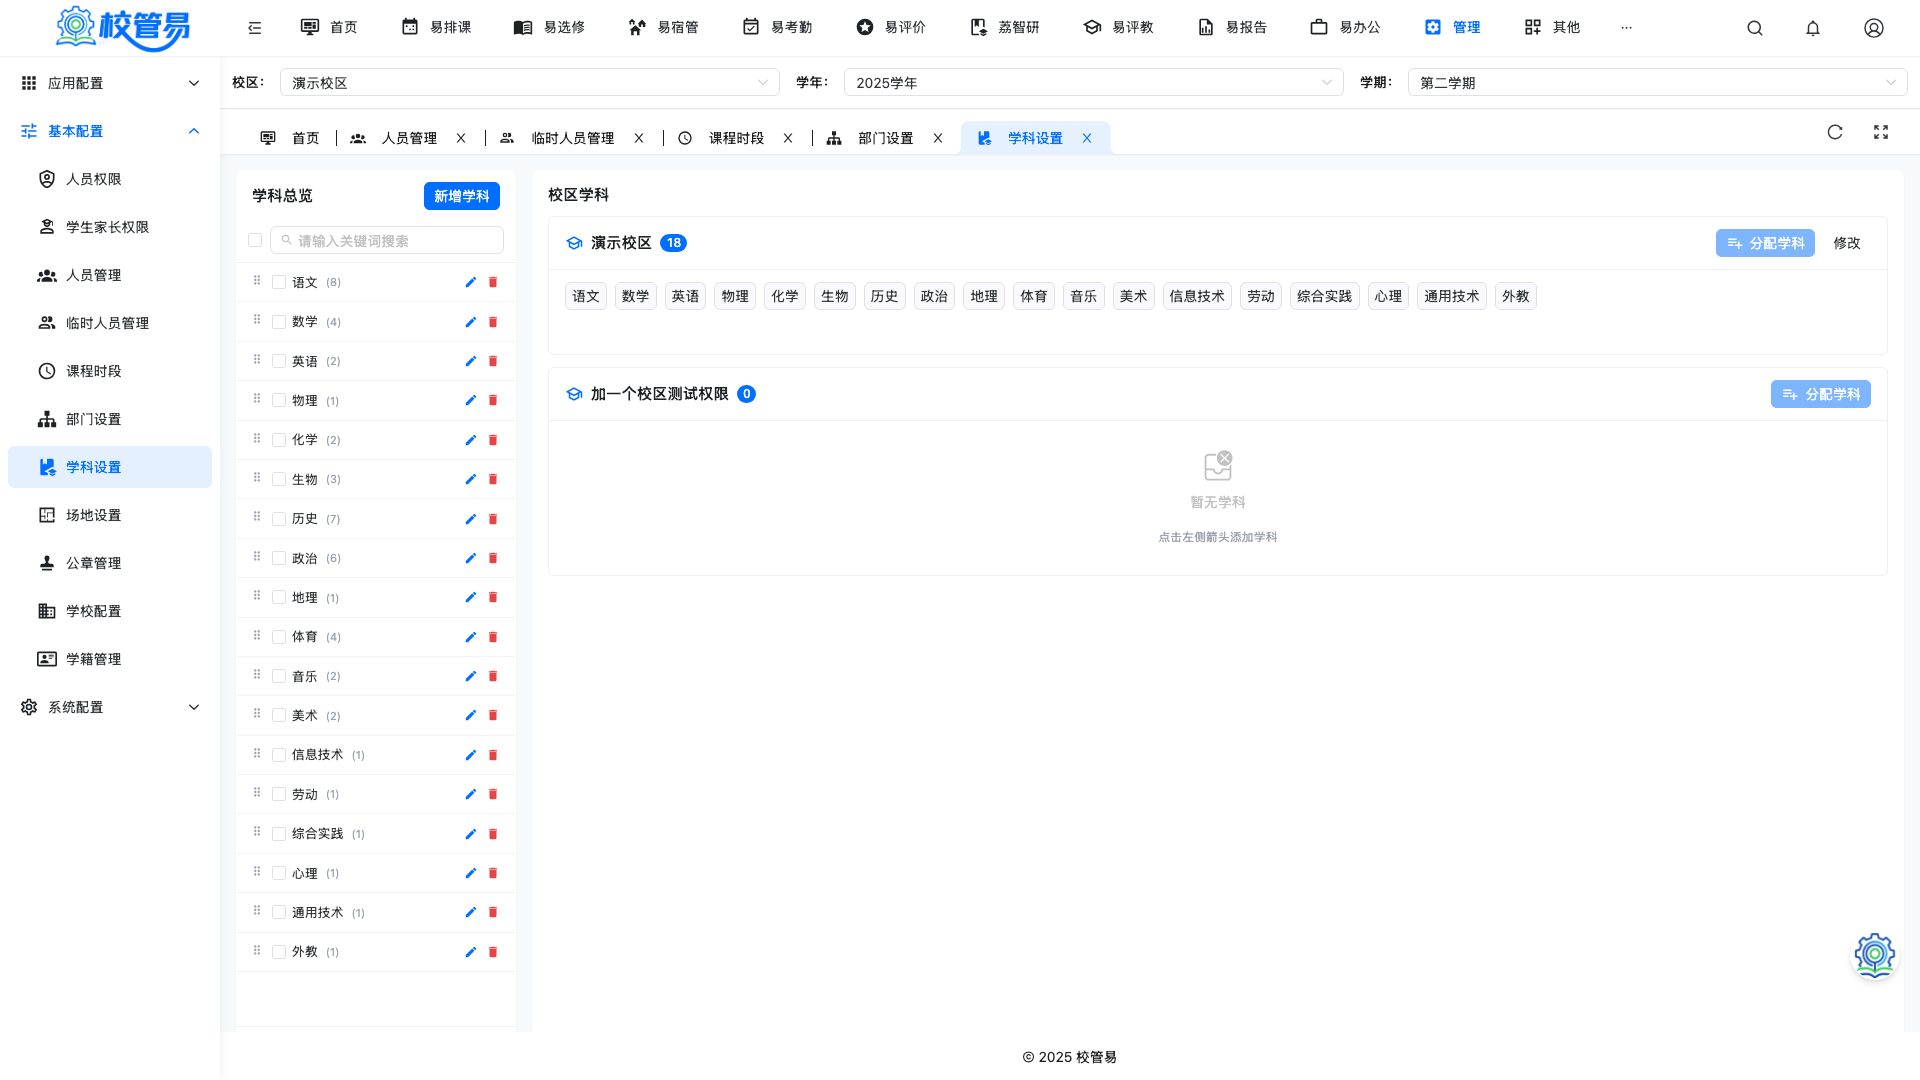Image resolution: width=1920 pixels, height=1080 pixels.
Task: Delete the 外教 subject with trash icon
Action: 493,952
